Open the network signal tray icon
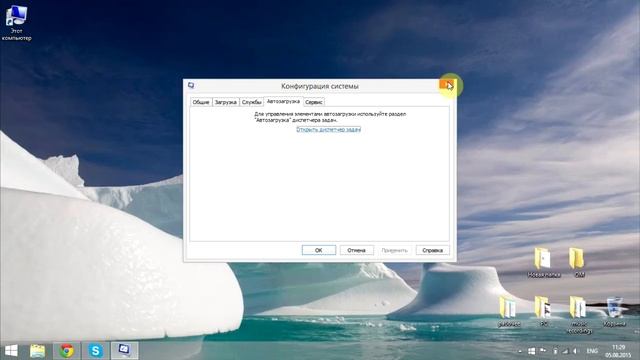 (x=565, y=351)
